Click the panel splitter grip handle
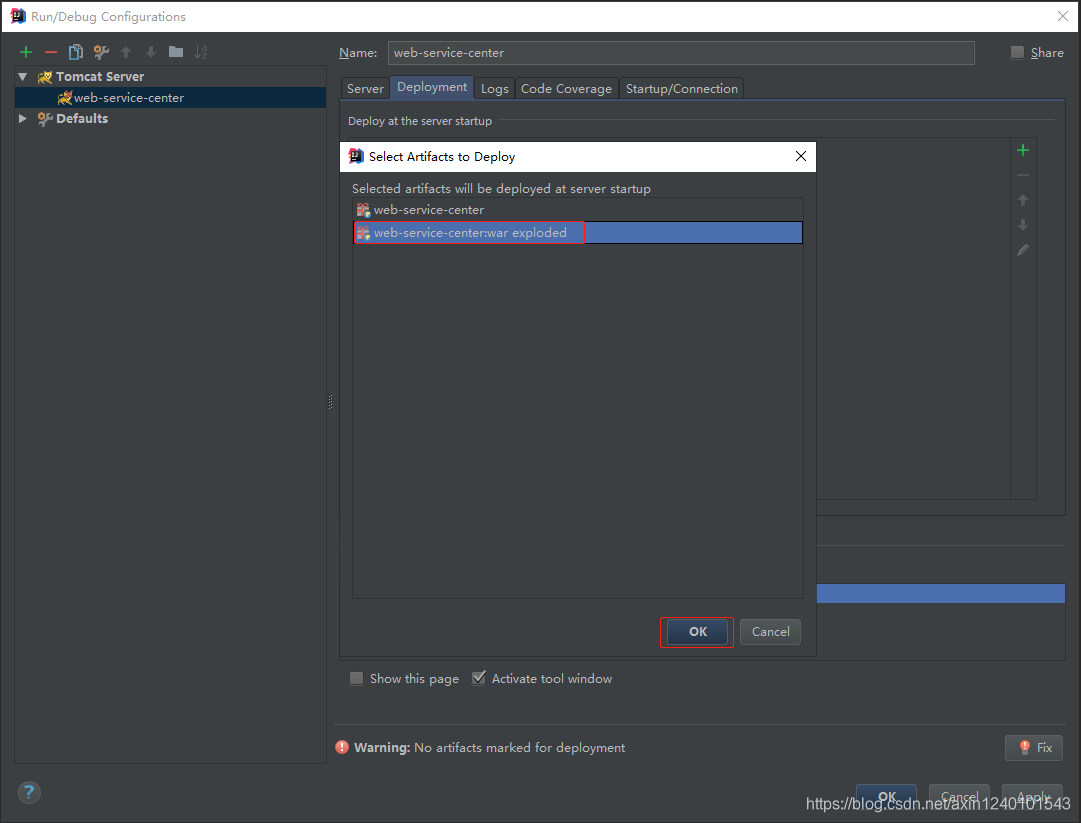The image size is (1081, 823). pyautogui.click(x=330, y=402)
